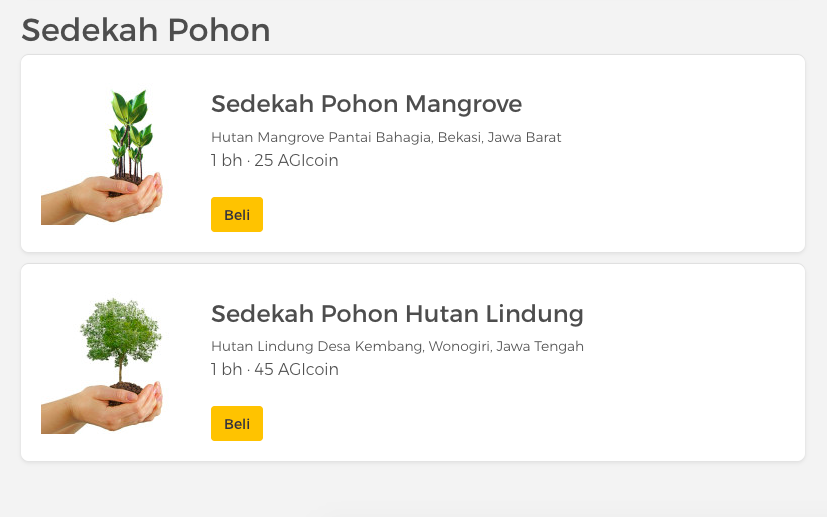Open the Sedekah Pohon Mangrove title
827x517 pixels.
tap(366, 104)
